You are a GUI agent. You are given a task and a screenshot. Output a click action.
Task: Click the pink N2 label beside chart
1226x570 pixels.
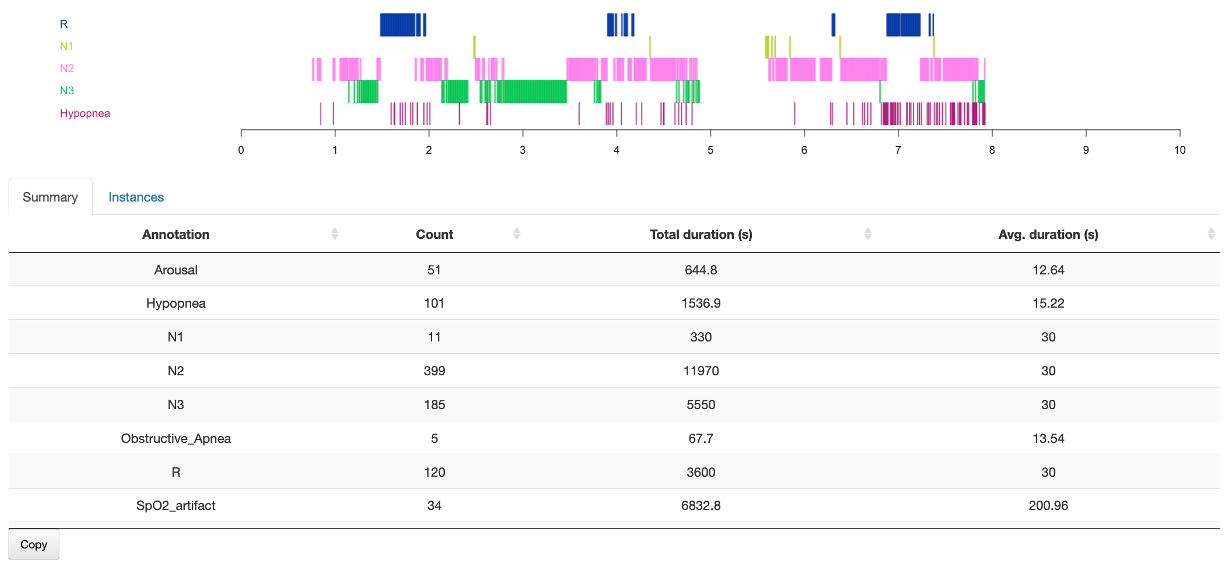click(x=67, y=68)
